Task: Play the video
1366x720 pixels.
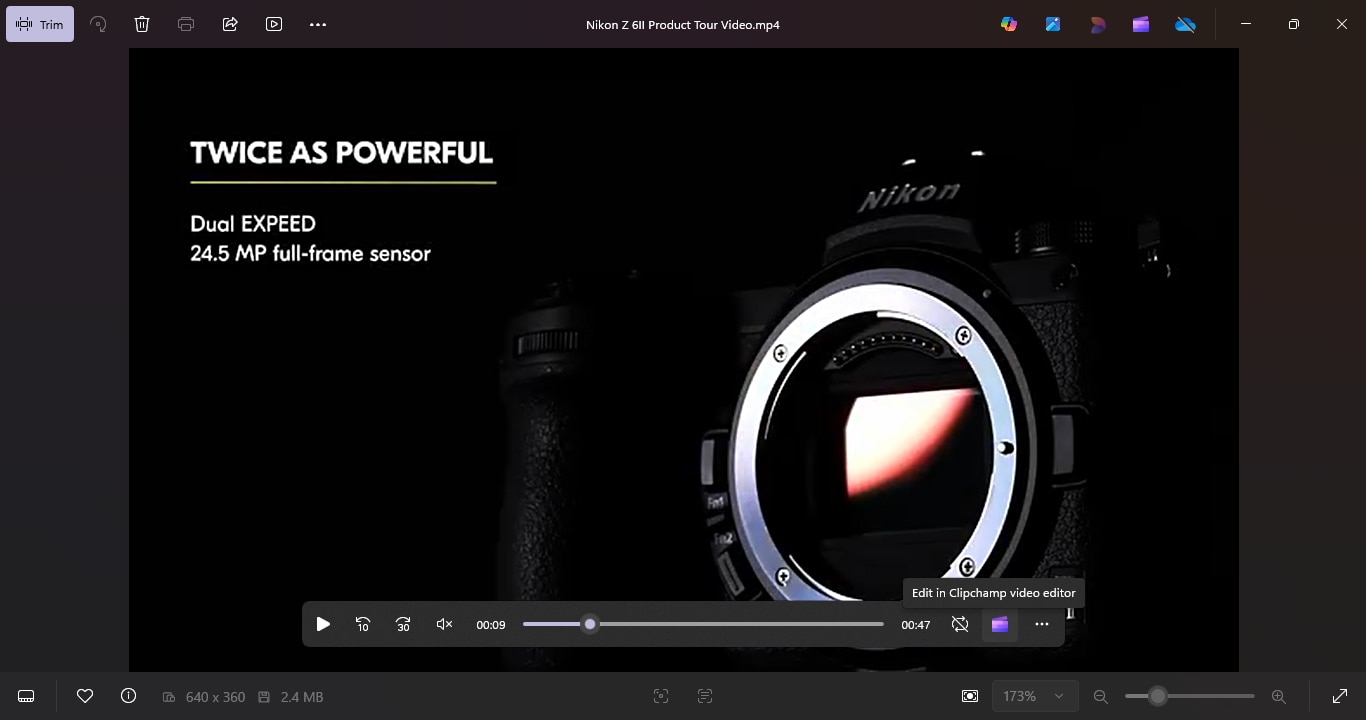Action: point(323,624)
